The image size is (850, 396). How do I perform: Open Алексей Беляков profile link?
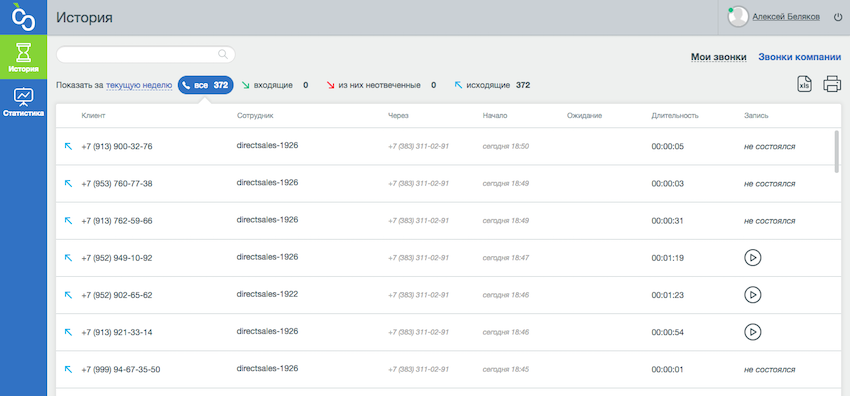(786, 17)
